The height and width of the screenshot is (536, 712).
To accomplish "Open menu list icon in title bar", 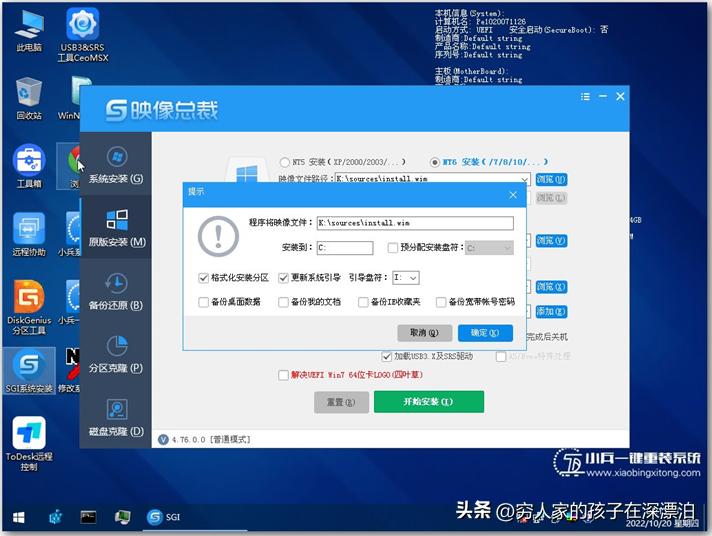I will point(585,96).
